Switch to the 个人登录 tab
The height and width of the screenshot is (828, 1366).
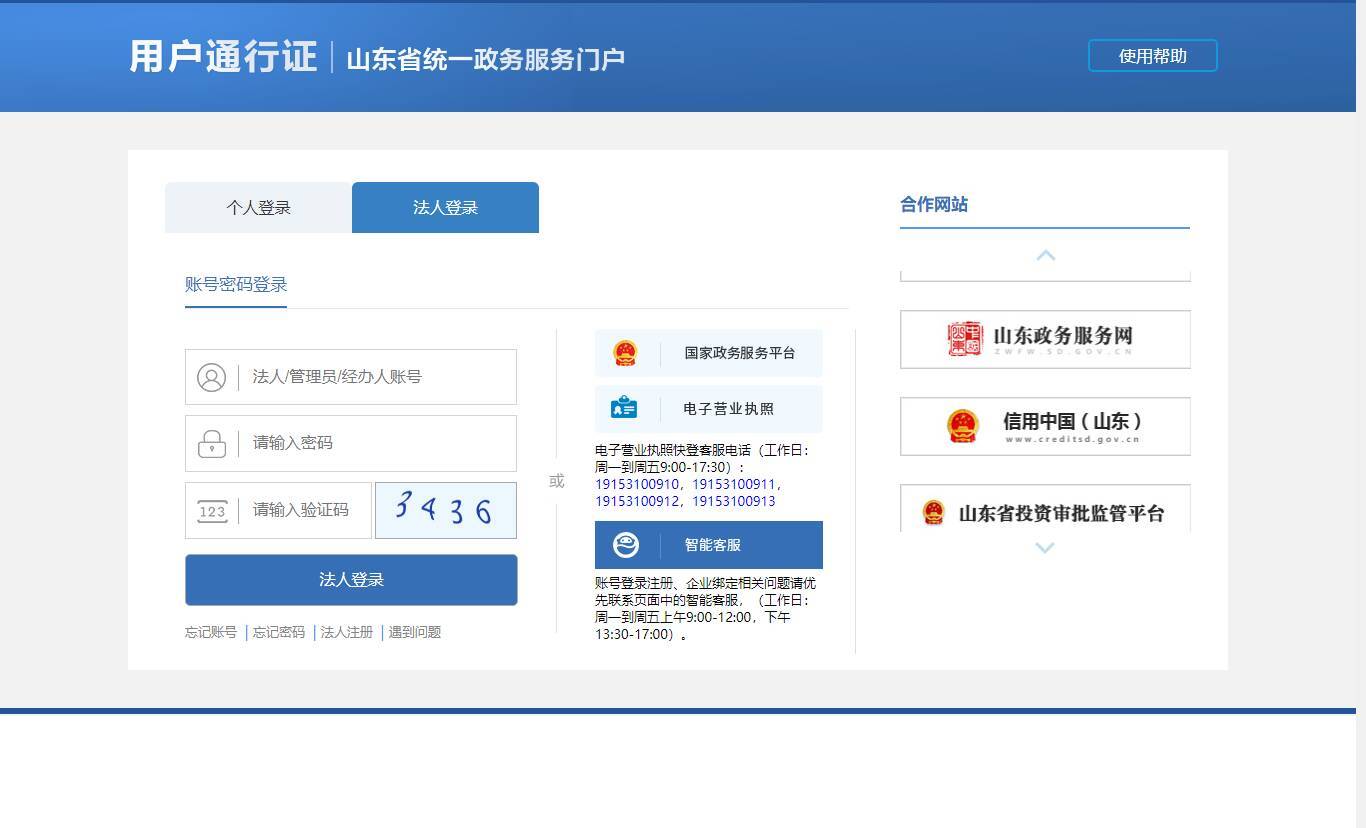[x=257, y=207]
